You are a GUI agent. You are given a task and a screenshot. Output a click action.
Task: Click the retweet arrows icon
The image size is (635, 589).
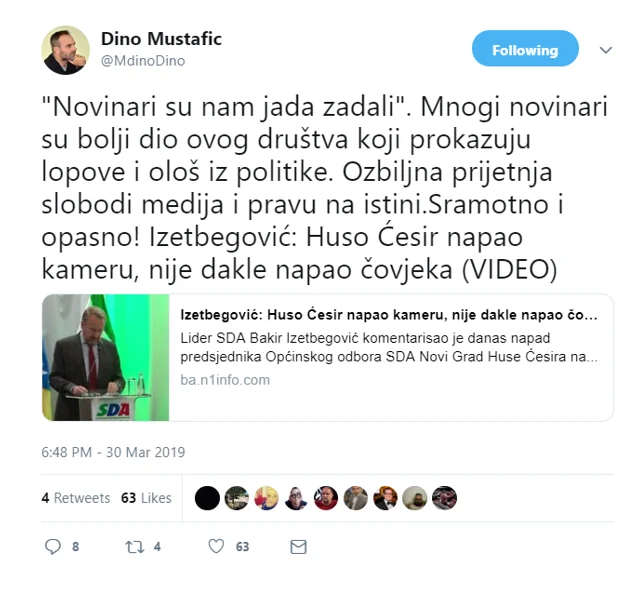(134, 547)
